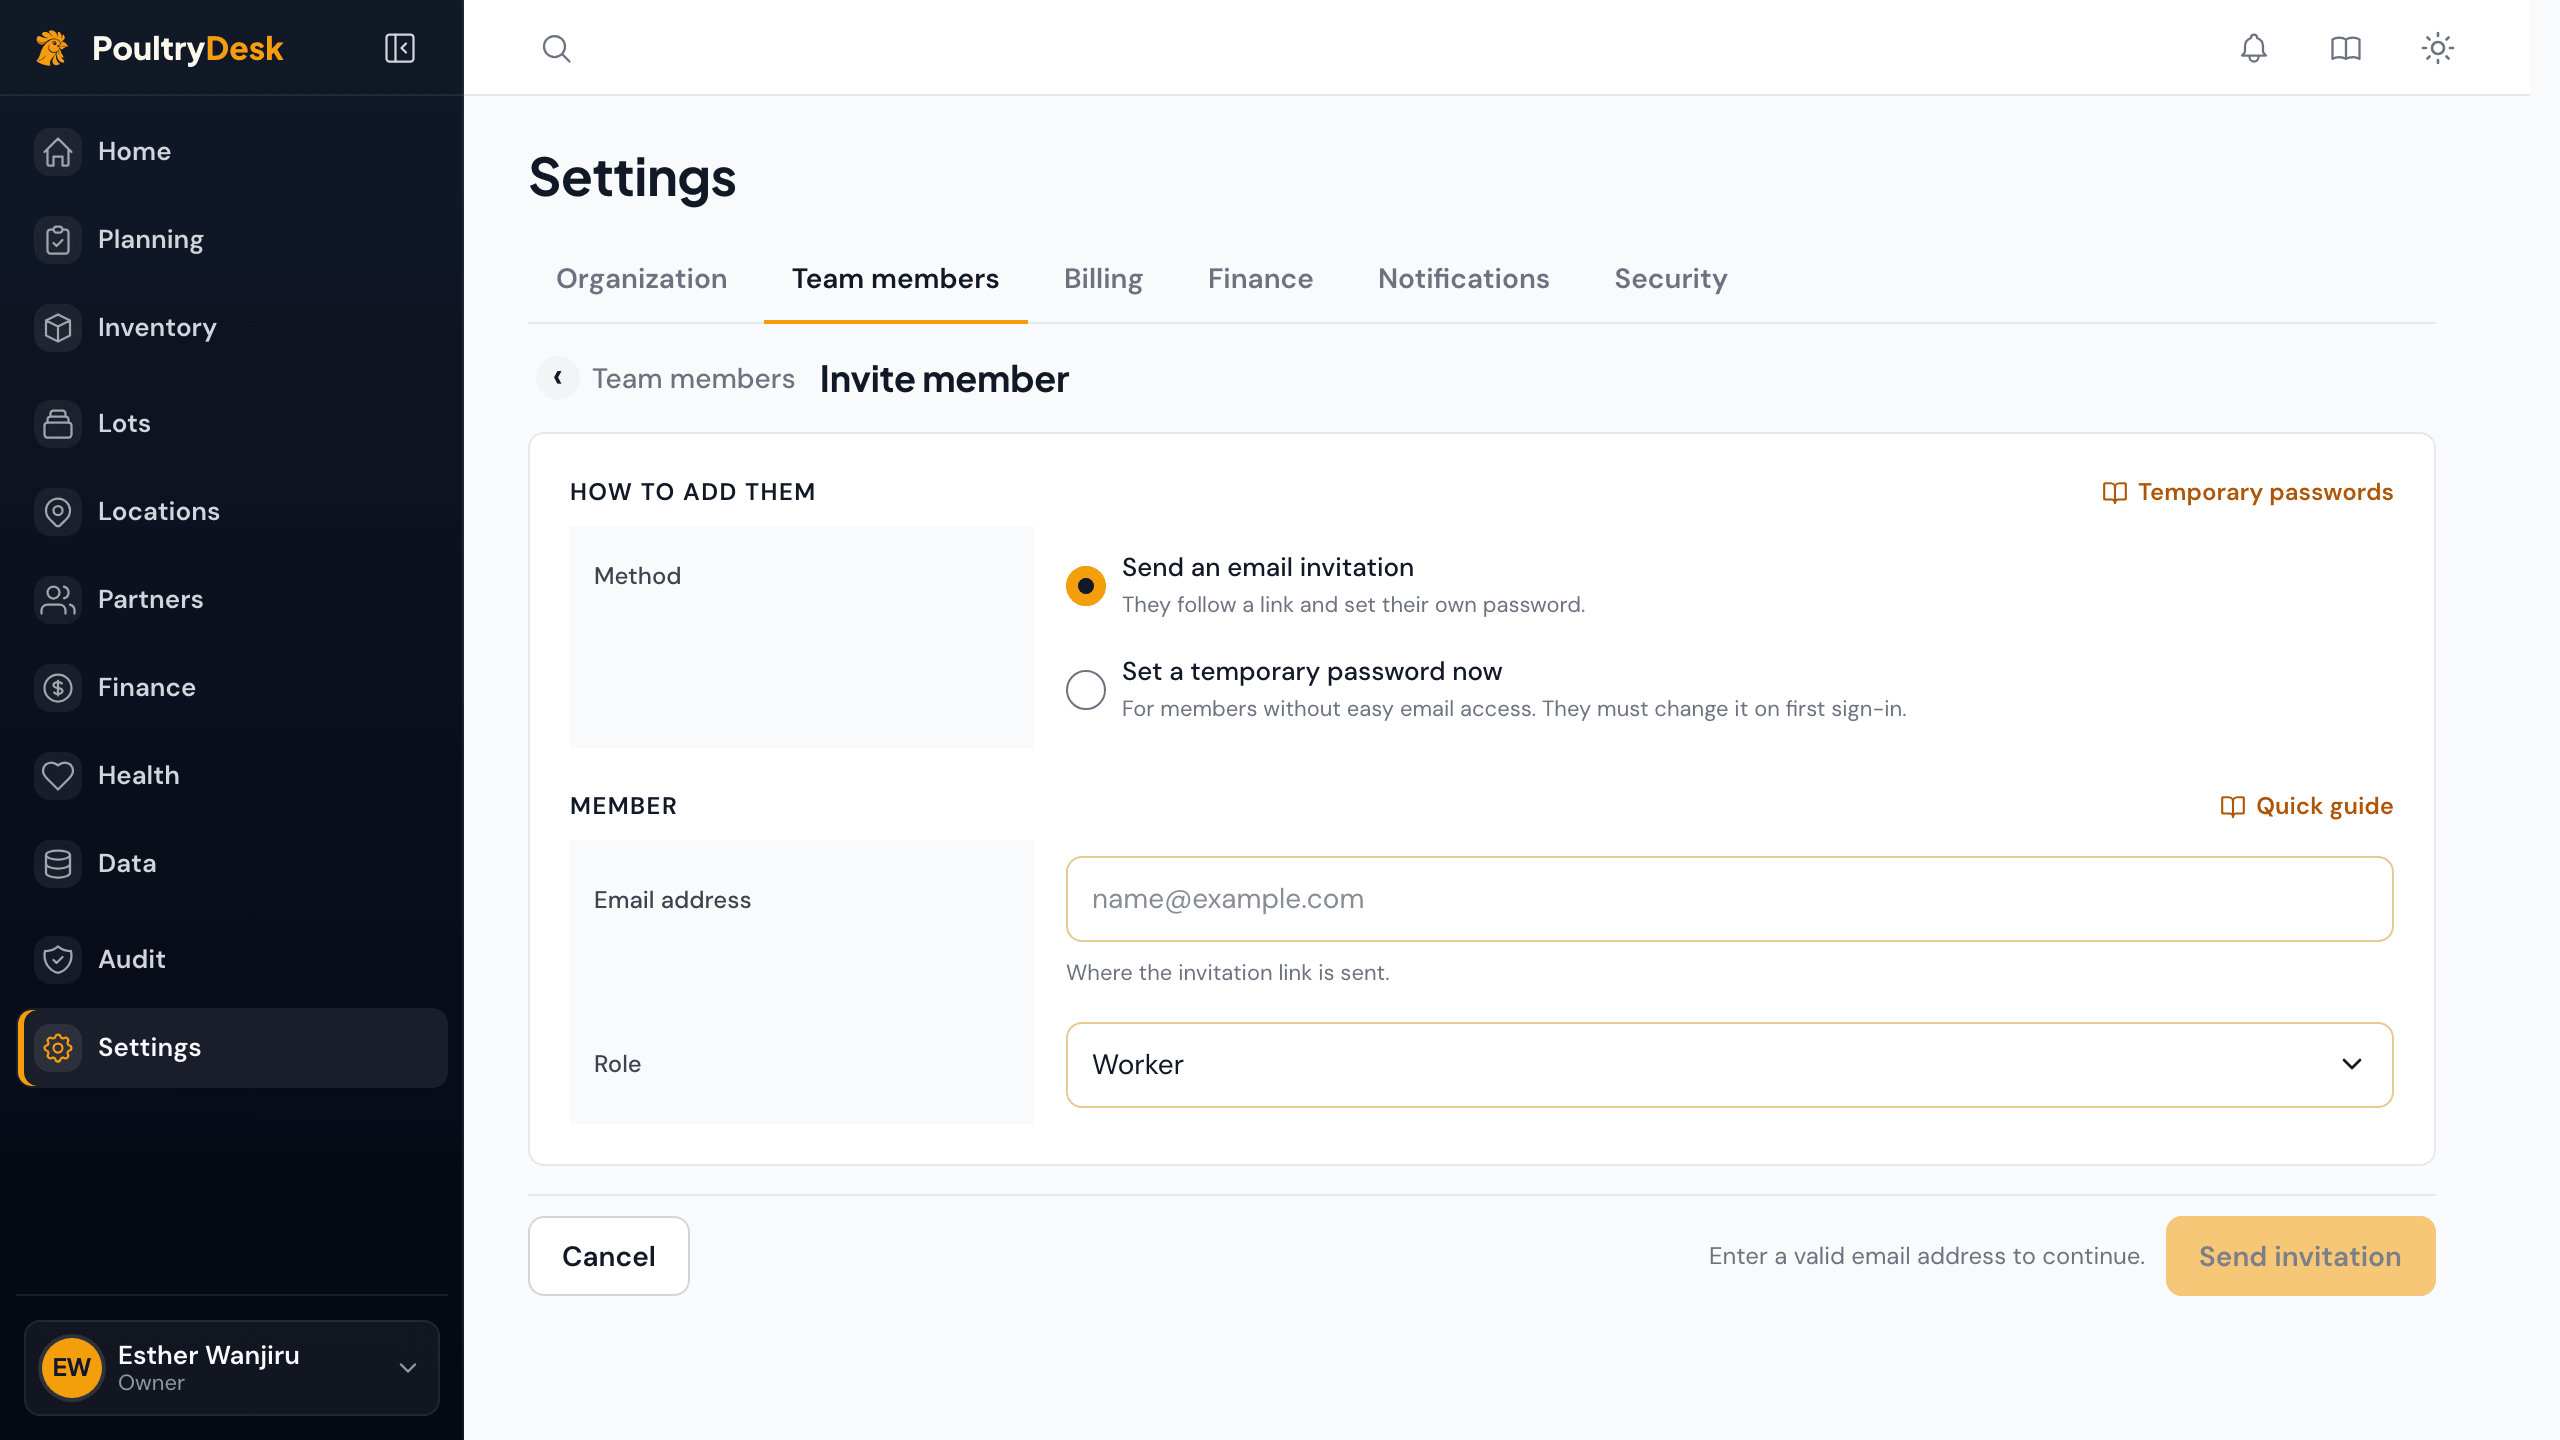Open Health in sidebar
The width and height of the screenshot is (2560, 1440).
232,776
